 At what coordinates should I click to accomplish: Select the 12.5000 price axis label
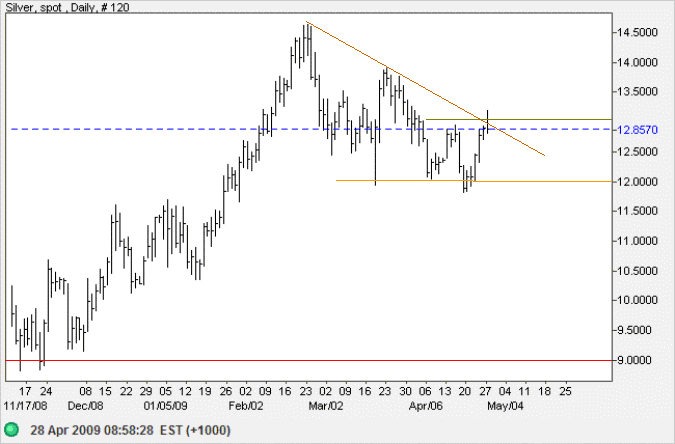(638, 152)
